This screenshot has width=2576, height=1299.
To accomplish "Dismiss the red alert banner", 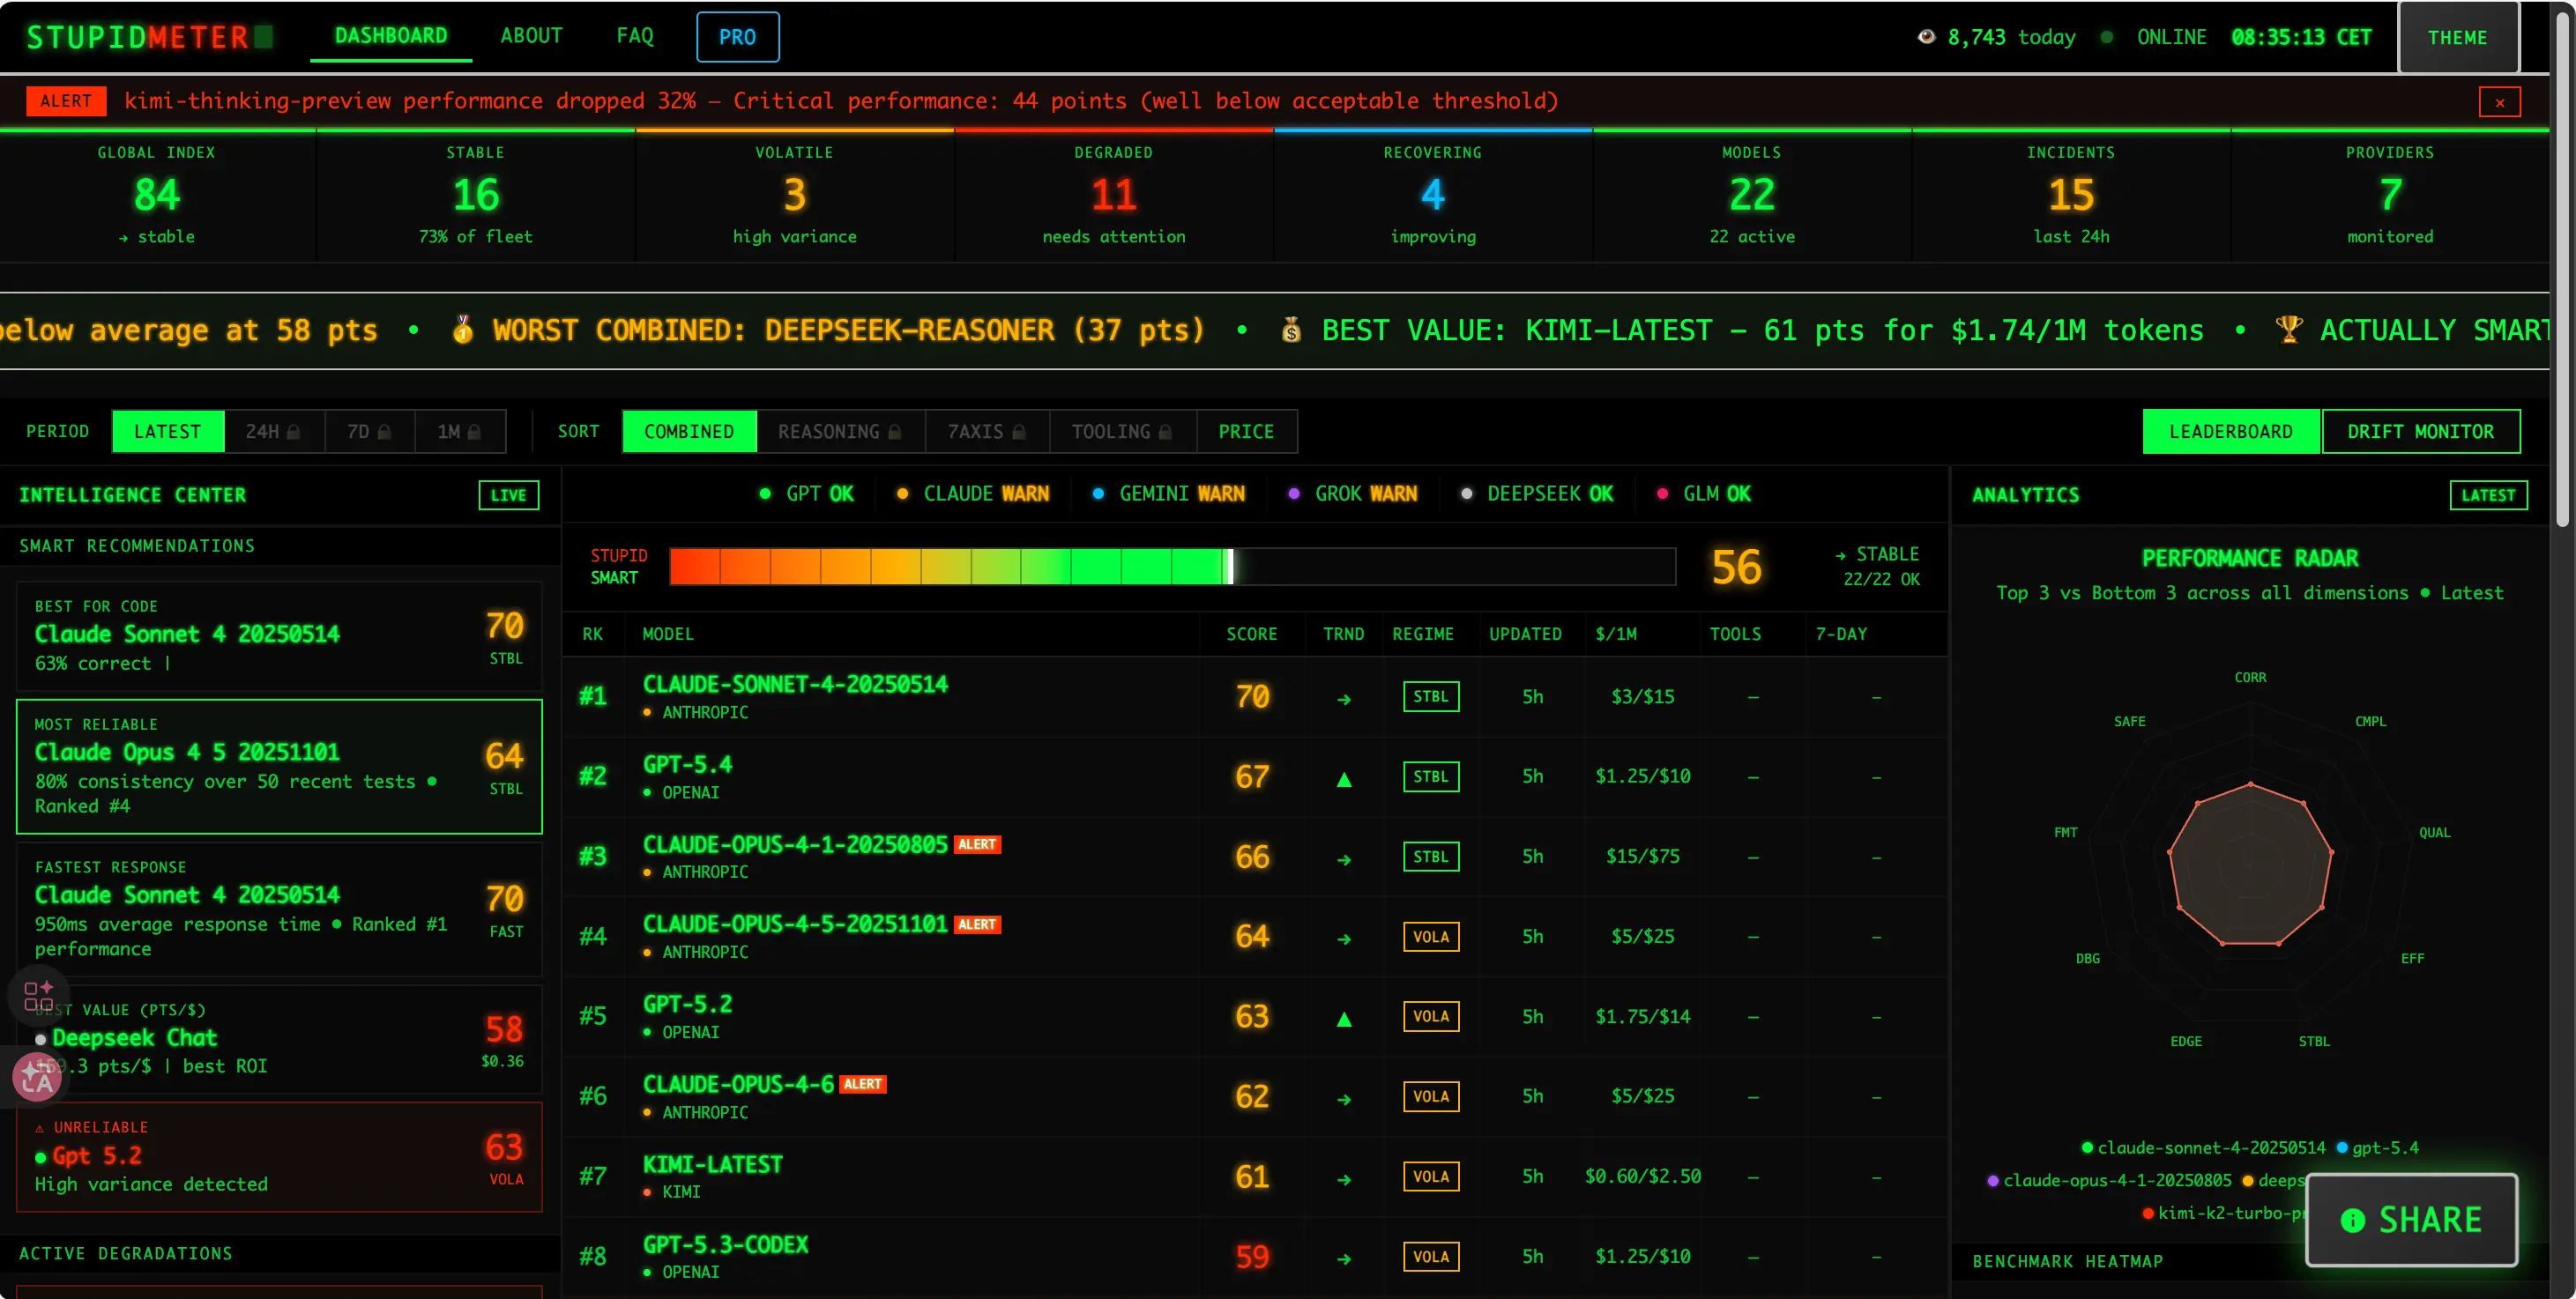I will 2499,102.
